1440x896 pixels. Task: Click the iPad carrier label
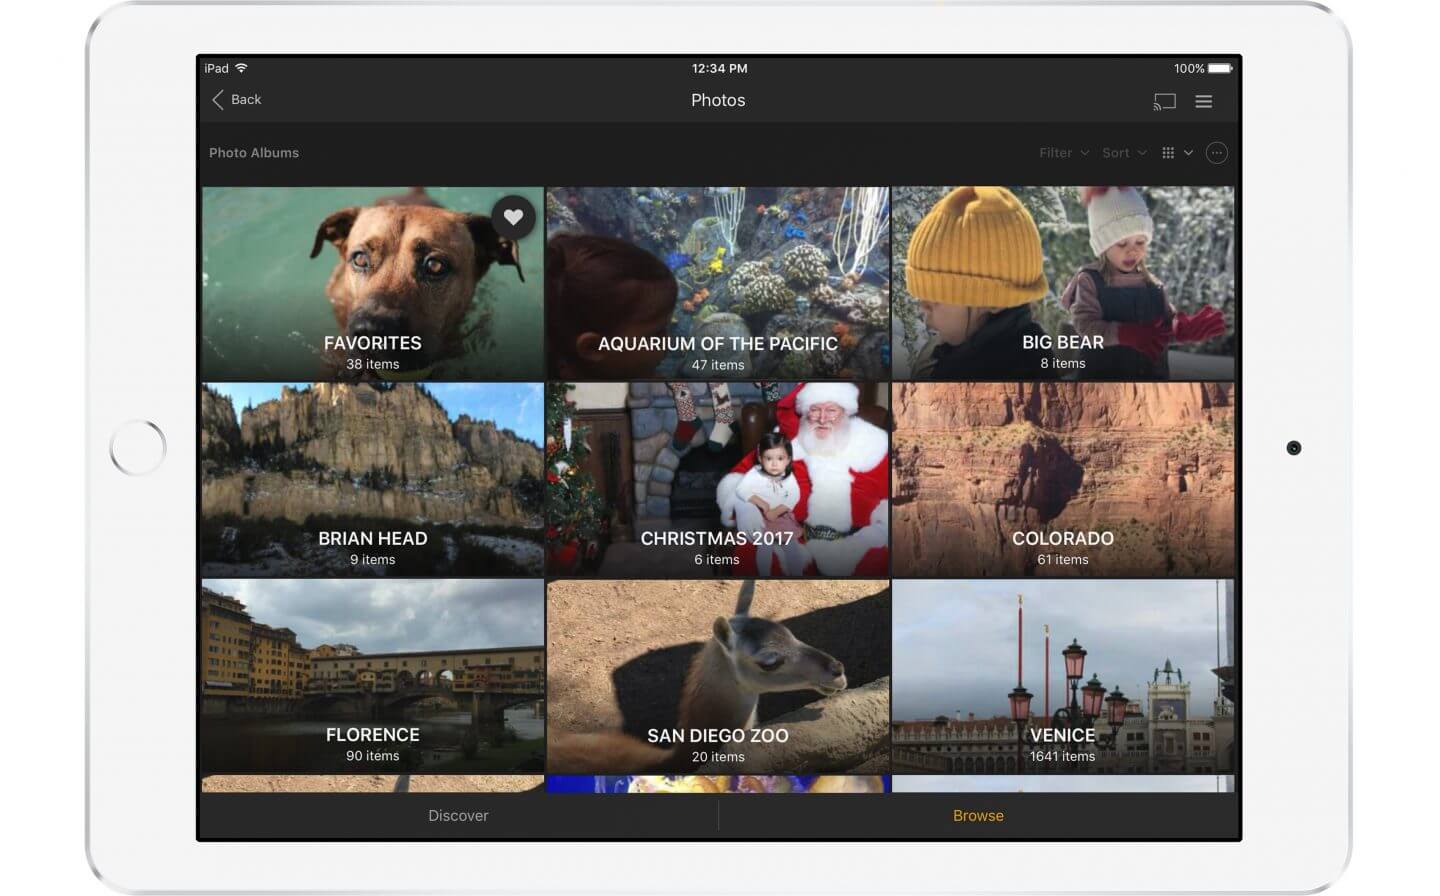217,68
